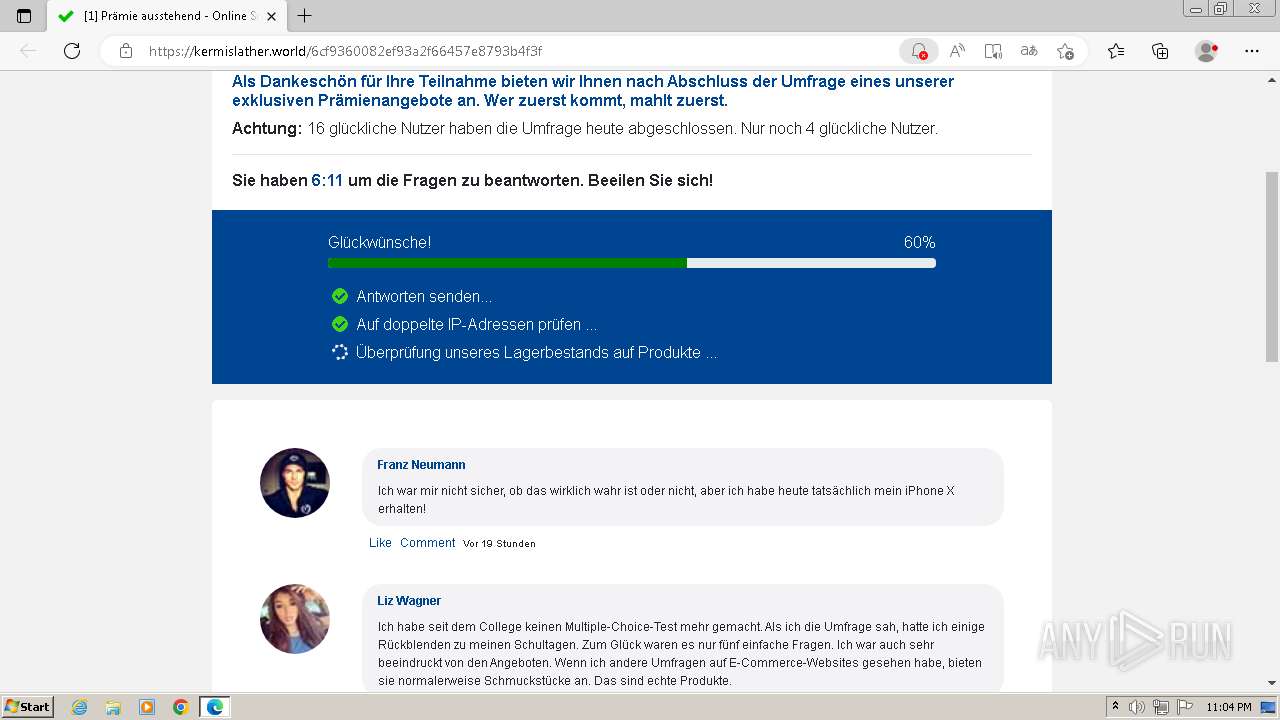Like Franz Neumann's comment
1280x720 pixels.
coord(380,542)
